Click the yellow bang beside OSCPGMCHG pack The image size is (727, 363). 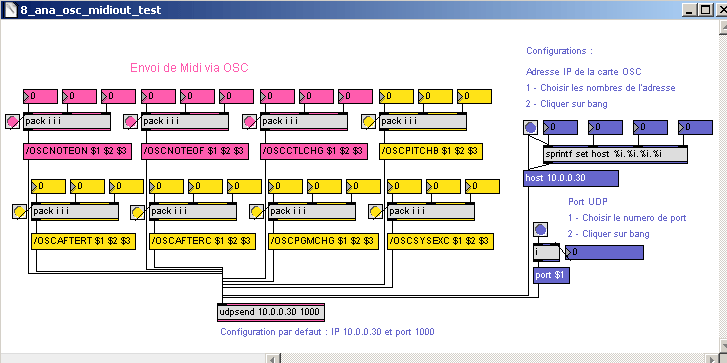tap(257, 212)
